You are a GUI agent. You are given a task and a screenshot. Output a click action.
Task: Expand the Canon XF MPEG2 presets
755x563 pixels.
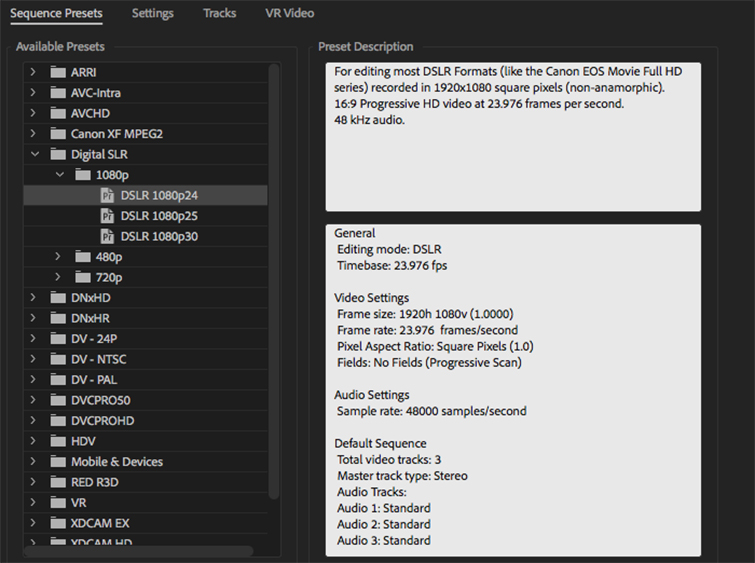point(33,133)
